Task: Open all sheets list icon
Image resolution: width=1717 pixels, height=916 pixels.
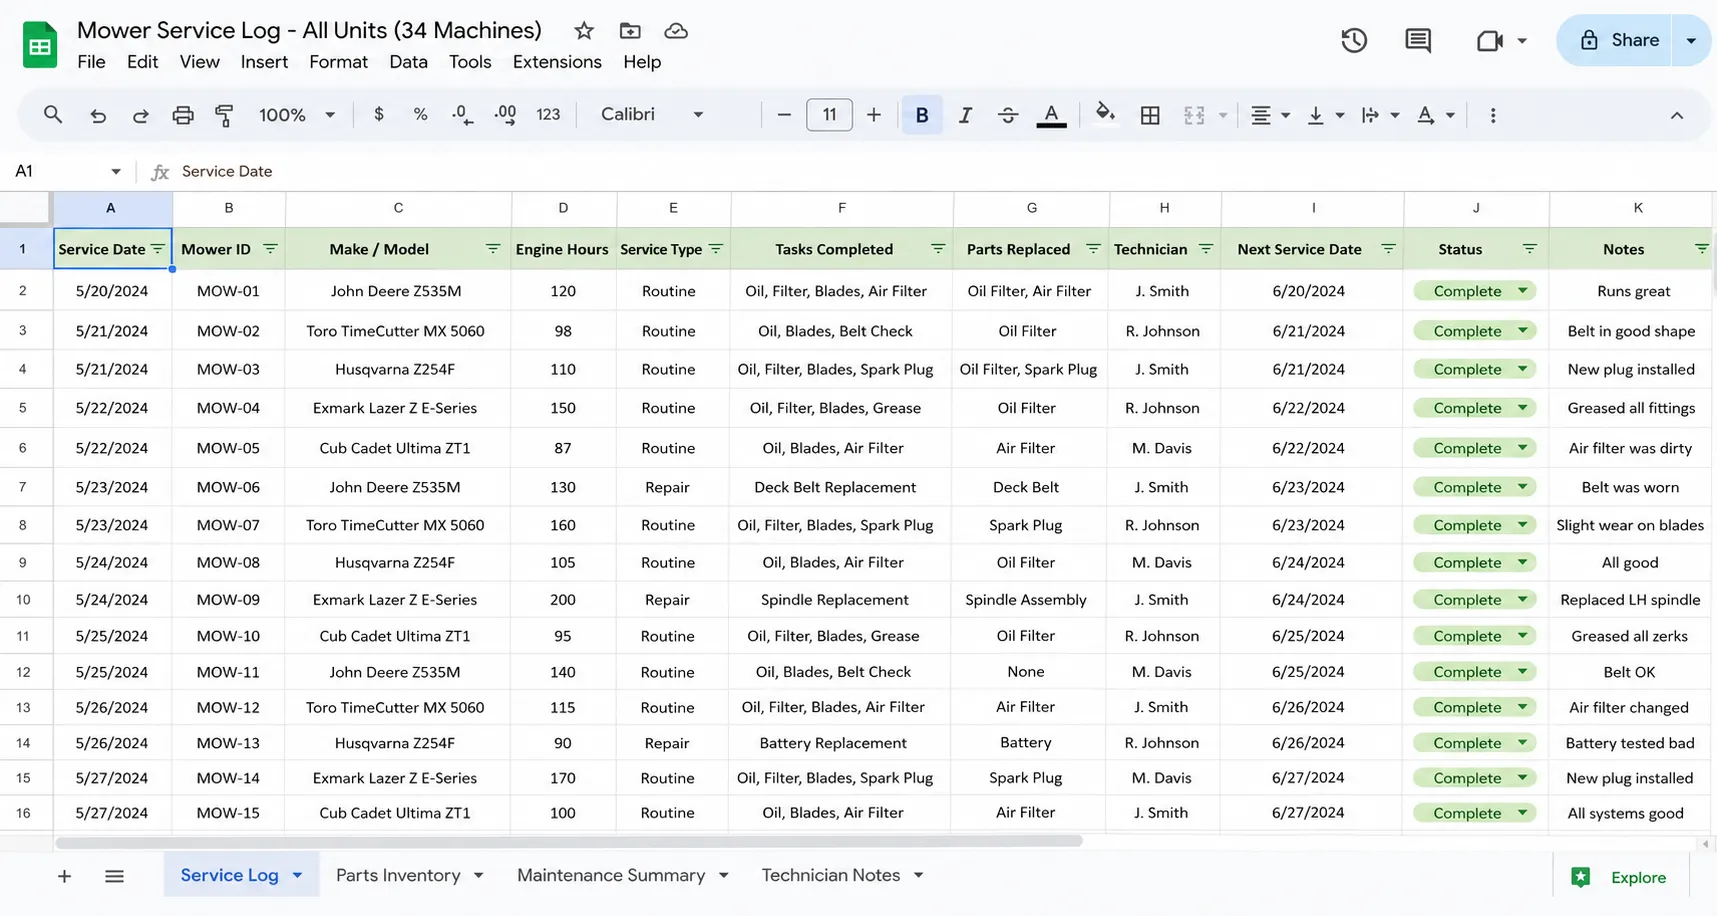Action: 114,877
